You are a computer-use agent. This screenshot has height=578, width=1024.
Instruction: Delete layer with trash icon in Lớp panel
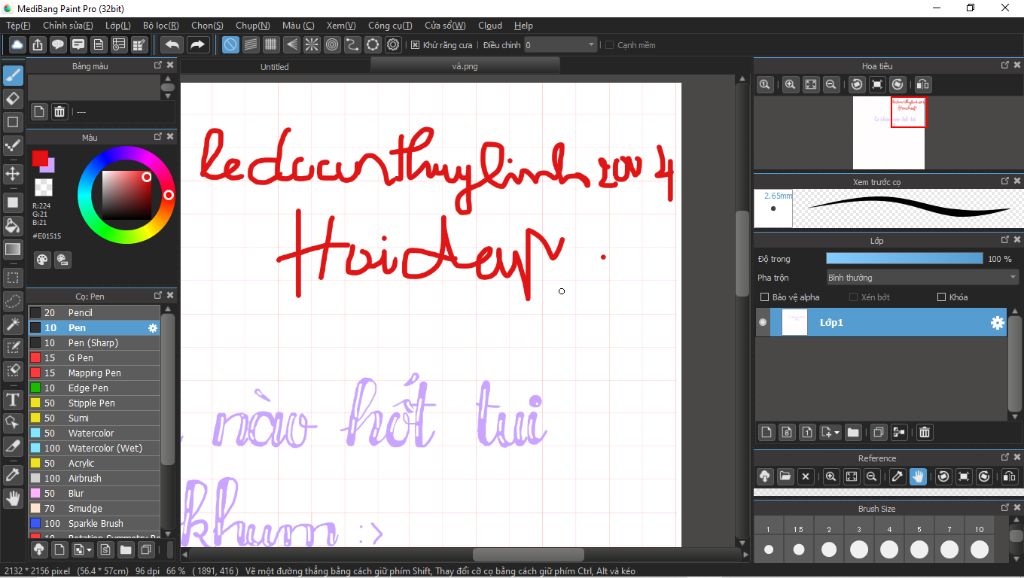[924, 432]
